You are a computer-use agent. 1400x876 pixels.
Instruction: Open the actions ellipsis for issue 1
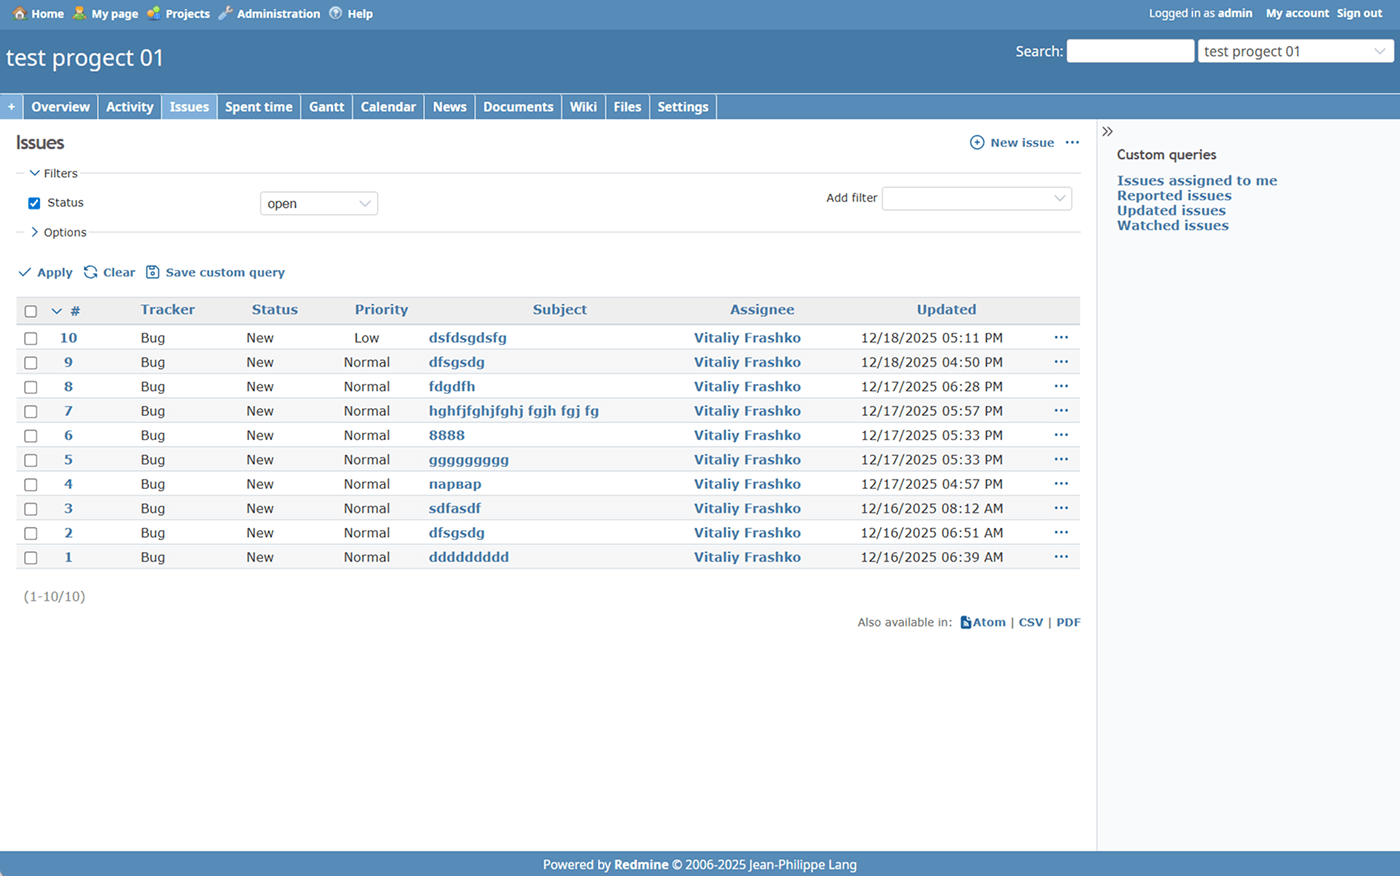[x=1061, y=557]
